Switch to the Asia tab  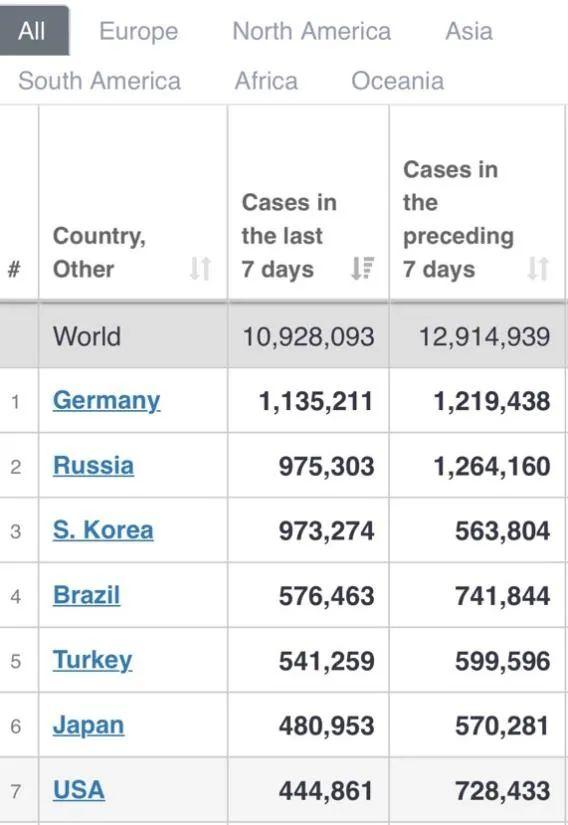click(x=469, y=31)
